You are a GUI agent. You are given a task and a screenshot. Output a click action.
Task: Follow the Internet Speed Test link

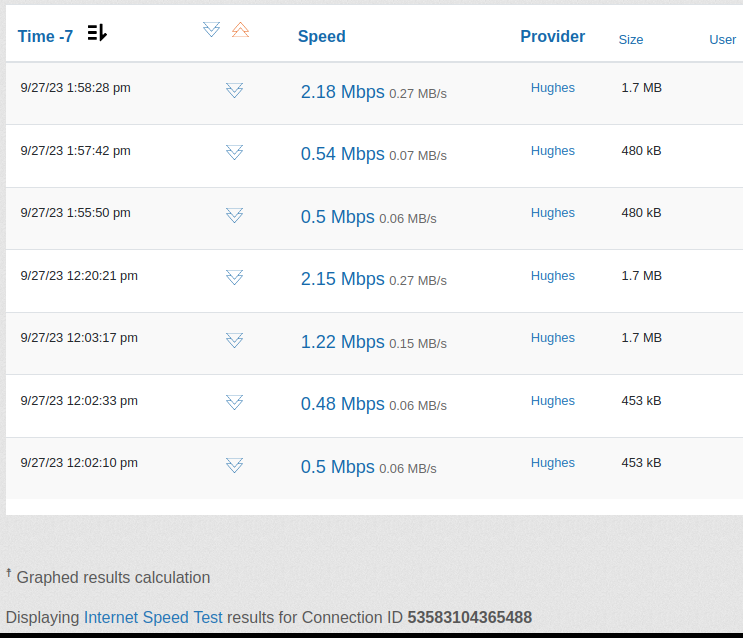click(153, 617)
